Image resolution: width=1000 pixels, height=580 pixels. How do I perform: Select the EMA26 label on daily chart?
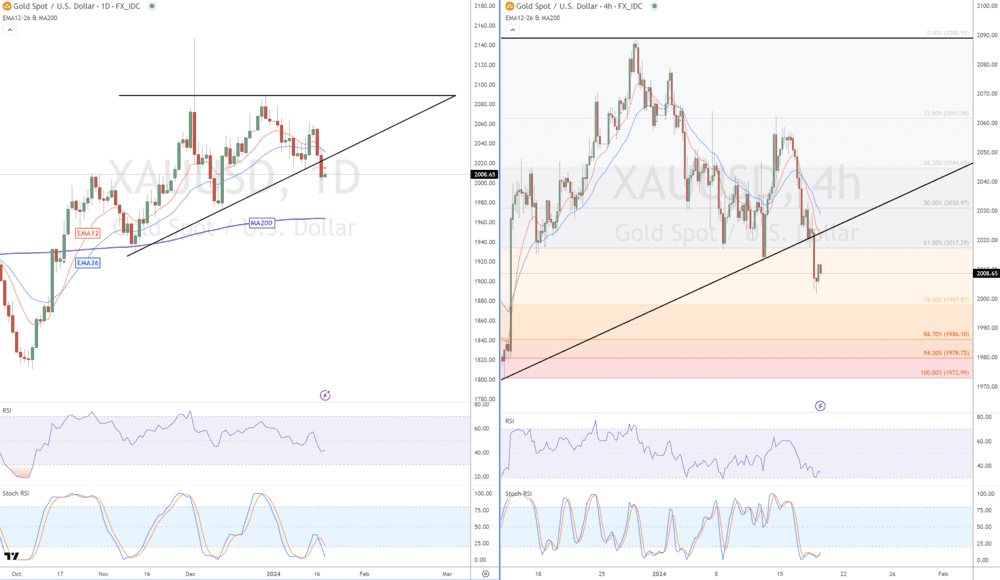[x=87, y=263]
